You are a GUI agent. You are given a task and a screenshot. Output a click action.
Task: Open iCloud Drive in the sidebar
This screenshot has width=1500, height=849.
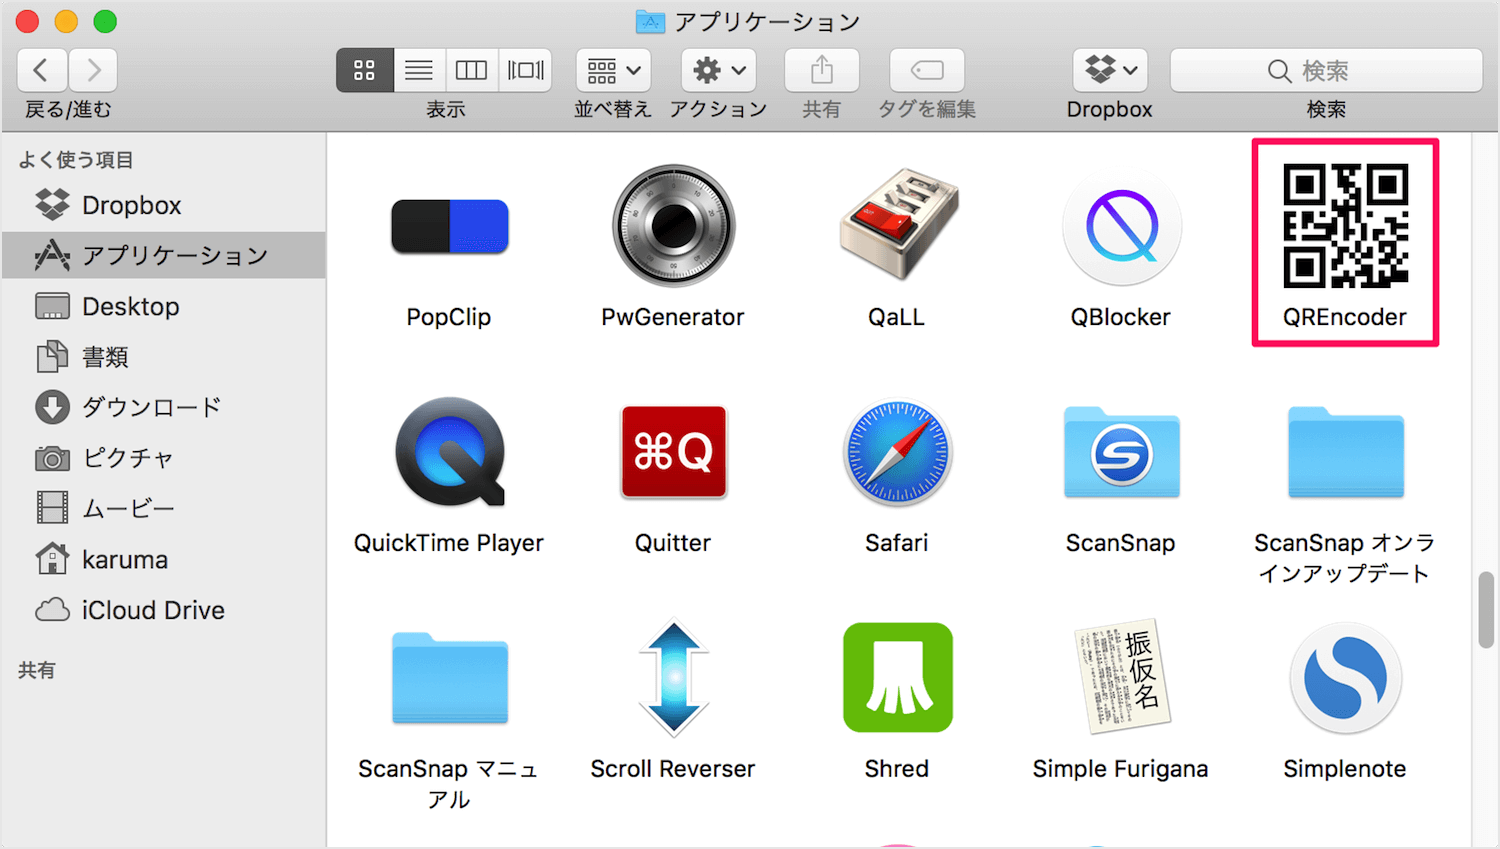pos(164,610)
